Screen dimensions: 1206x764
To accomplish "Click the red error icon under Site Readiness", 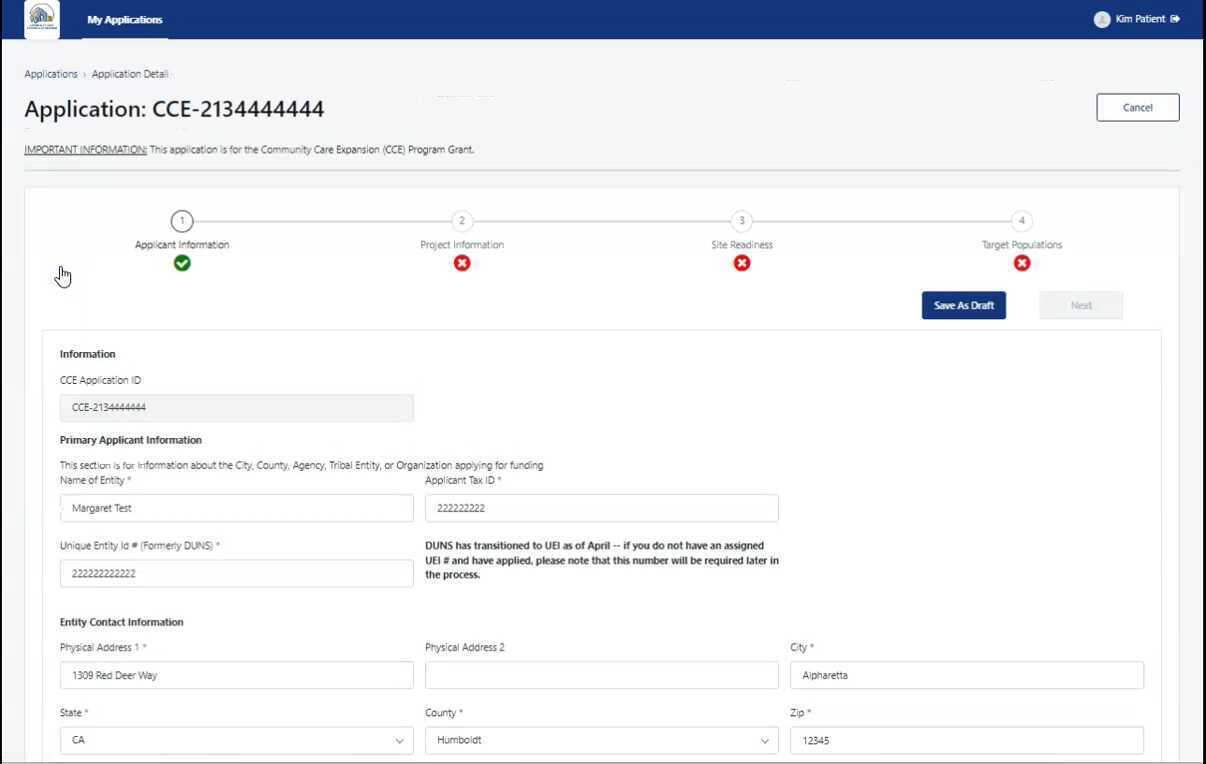I will [742, 263].
